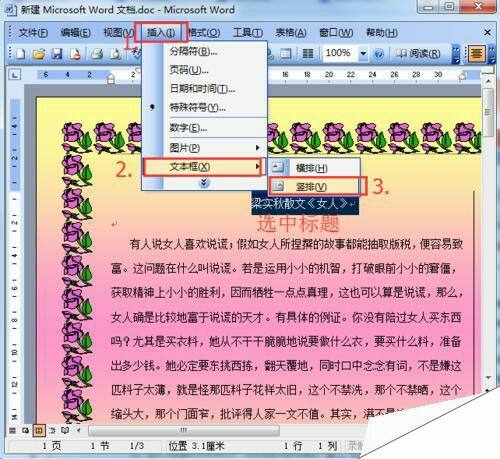Choose 特殊符号(Y)... menu entry

204,107
